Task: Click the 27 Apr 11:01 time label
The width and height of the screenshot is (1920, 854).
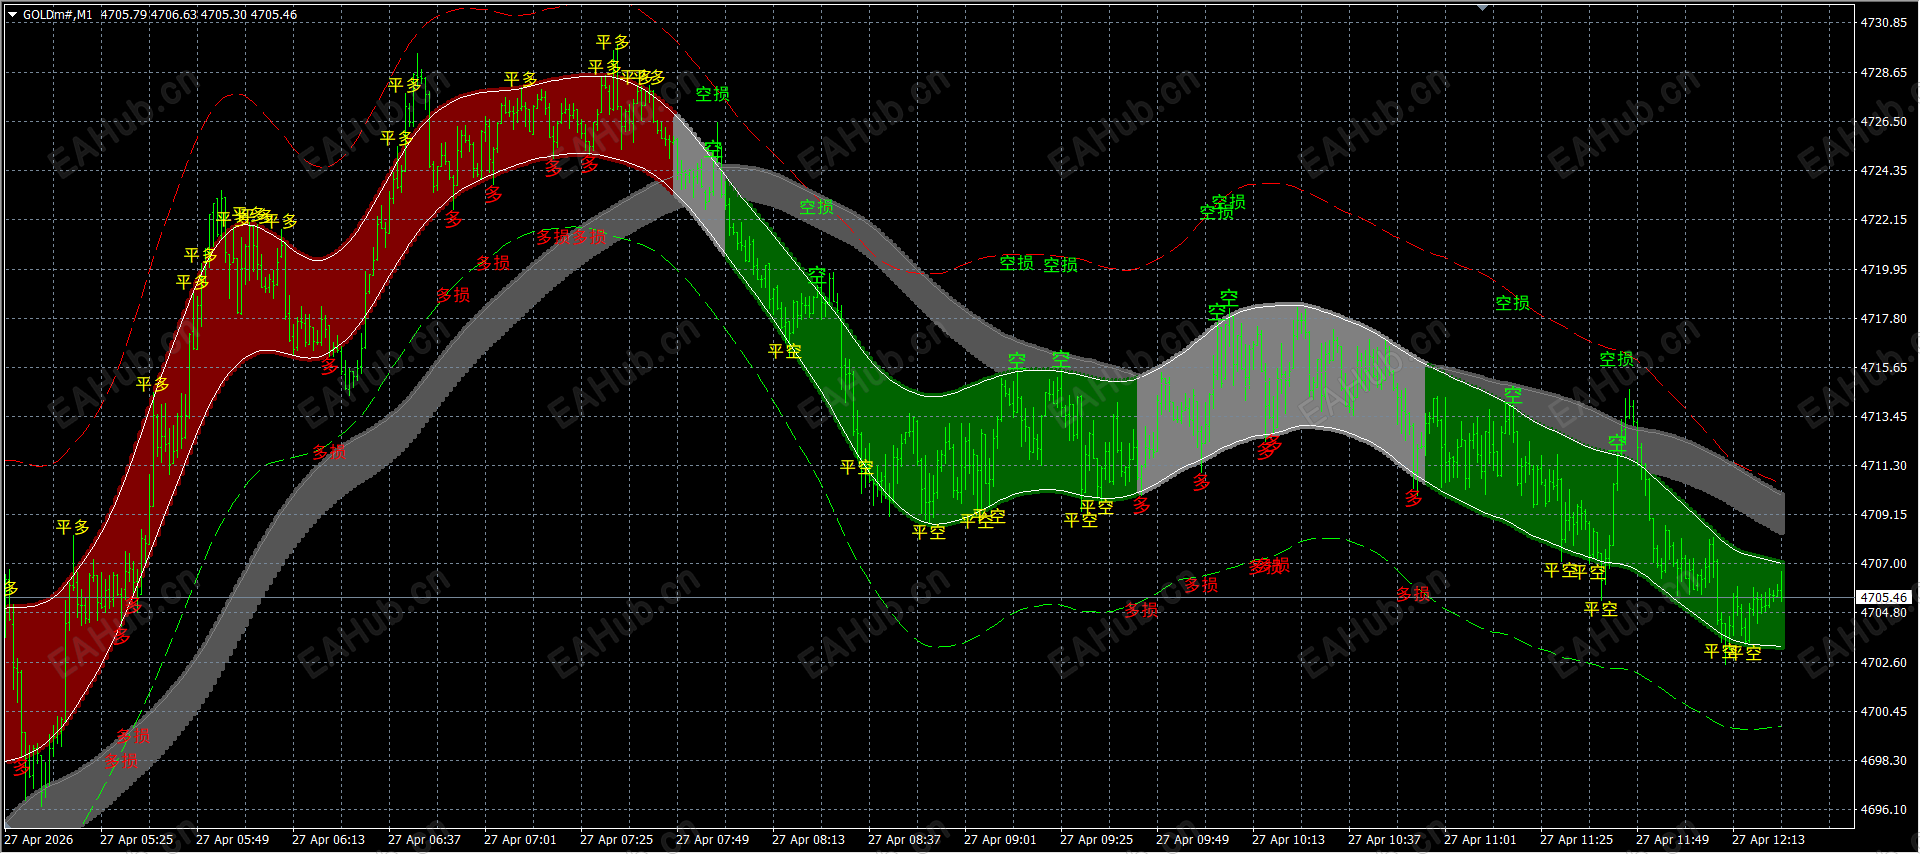Action: (x=1480, y=840)
